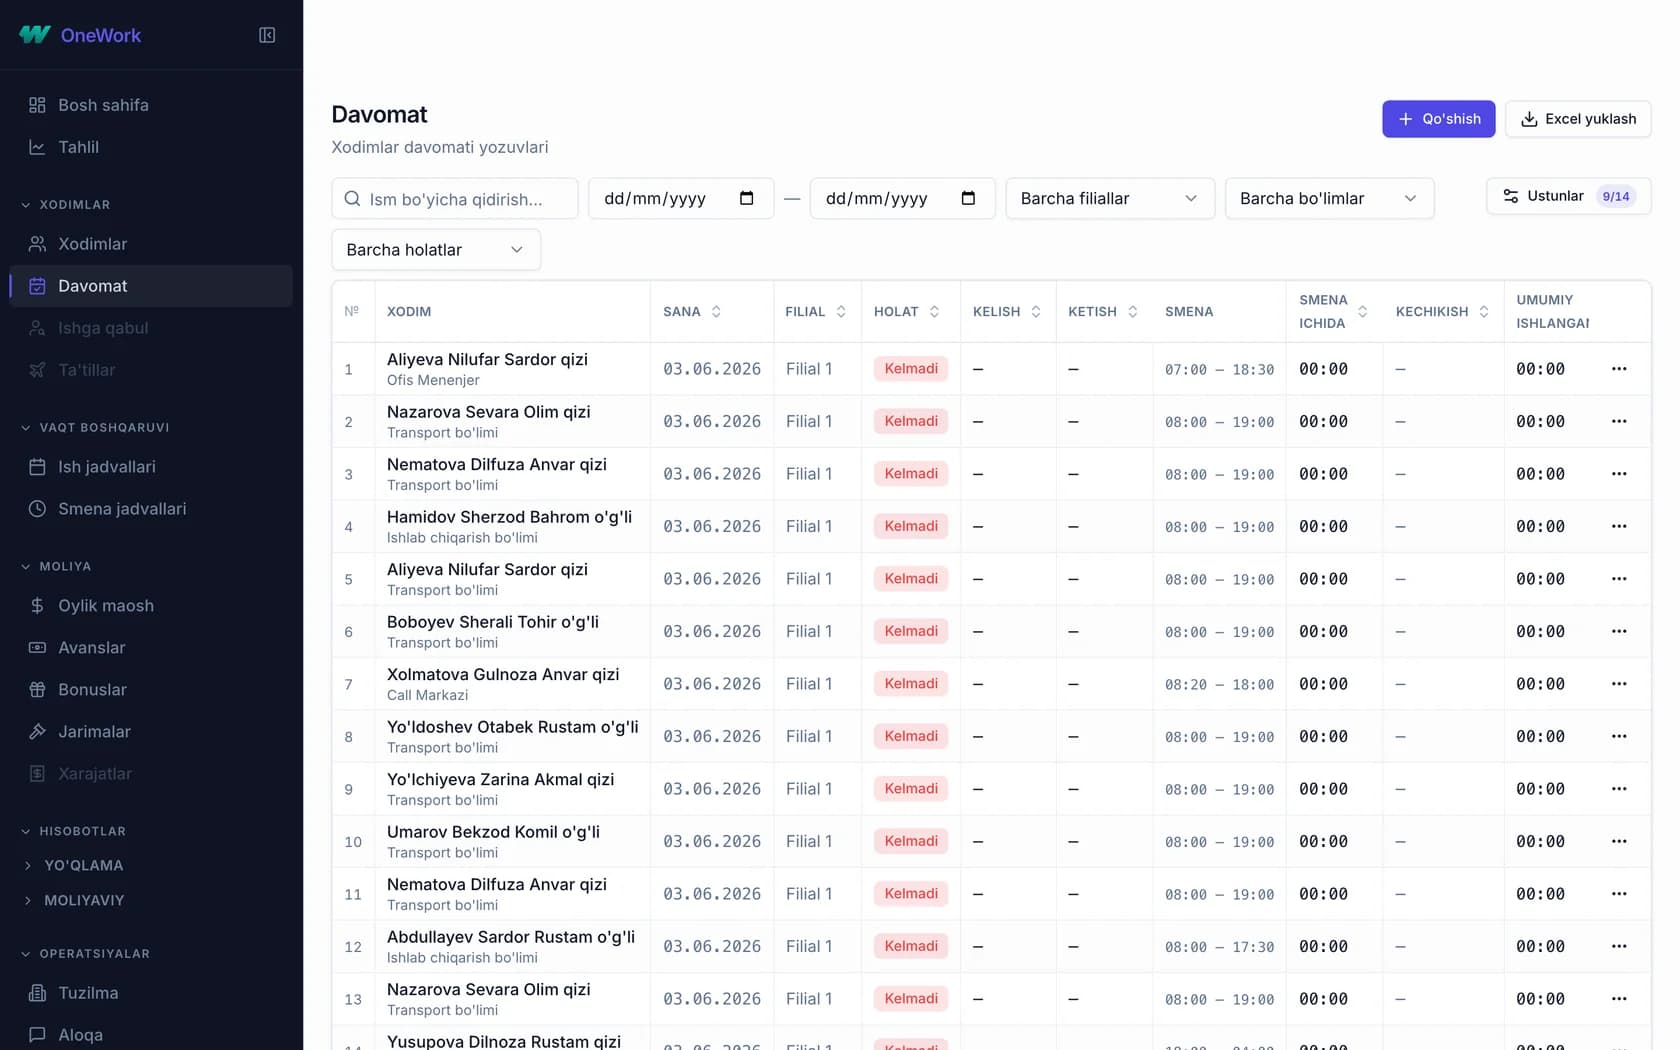This screenshot has height=1050, width=1680.
Task: Click the OneWork logo
Action: point(80,35)
